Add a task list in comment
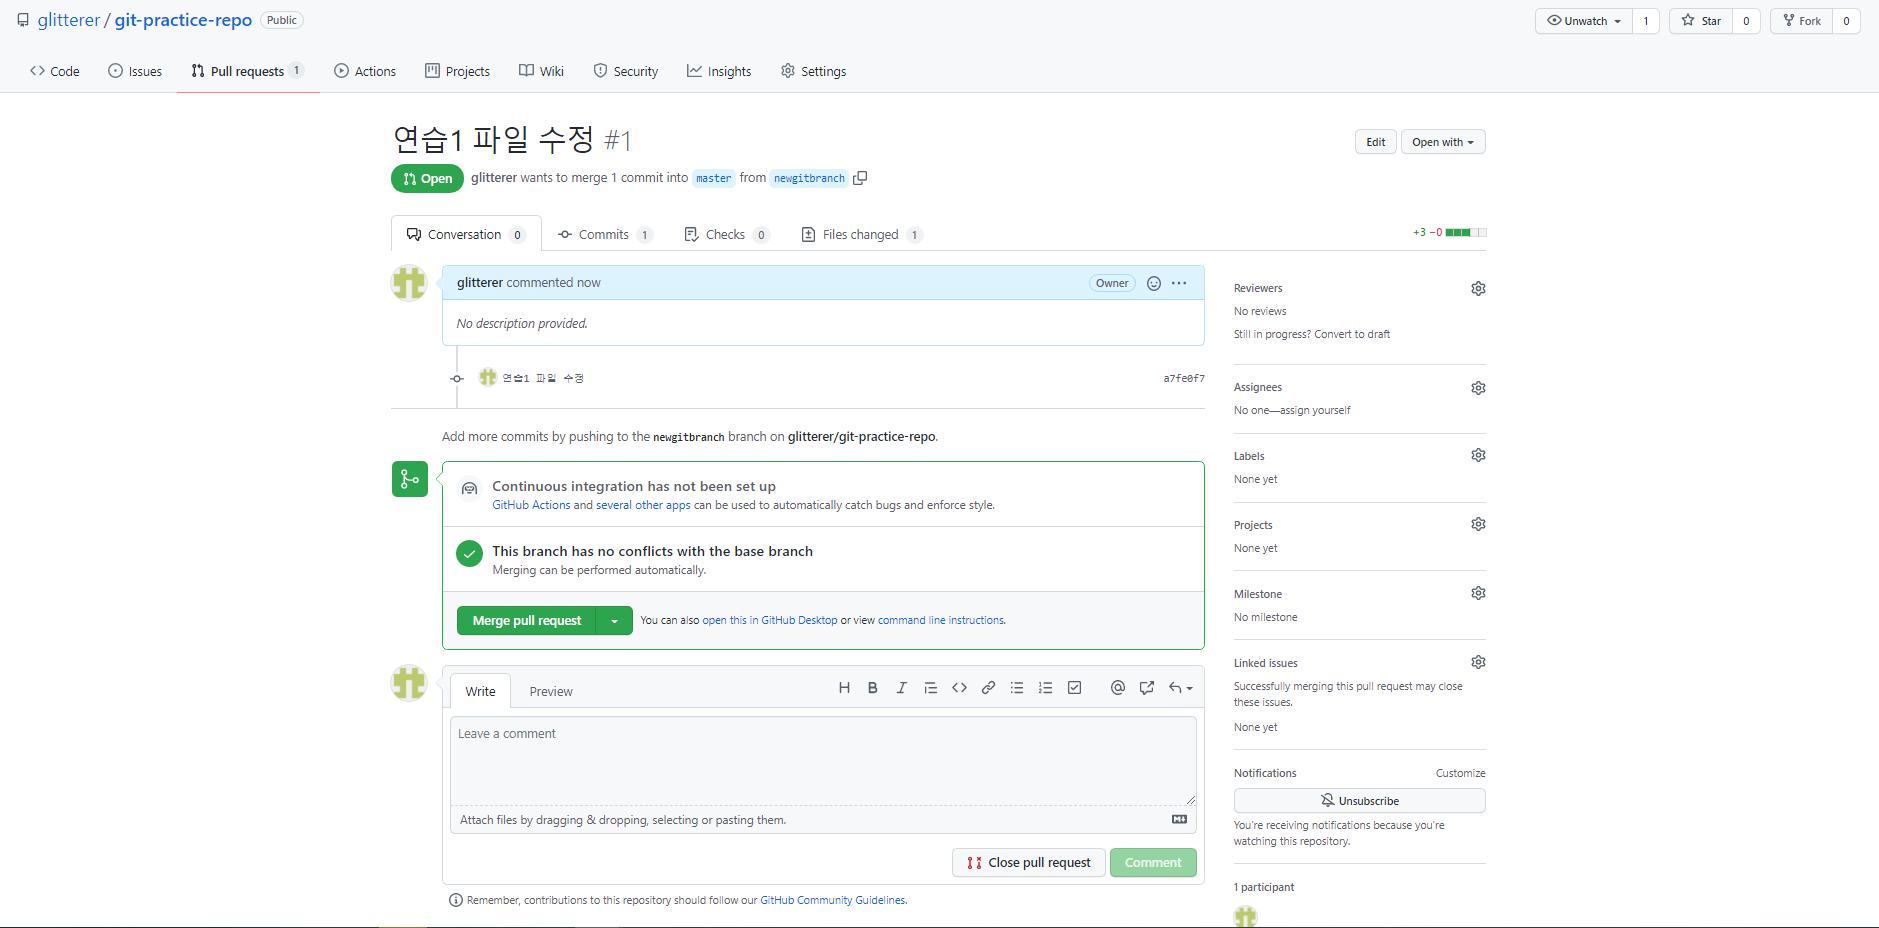Image resolution: width=1879 pixels, height=928 pixels. coord(1074,688)
